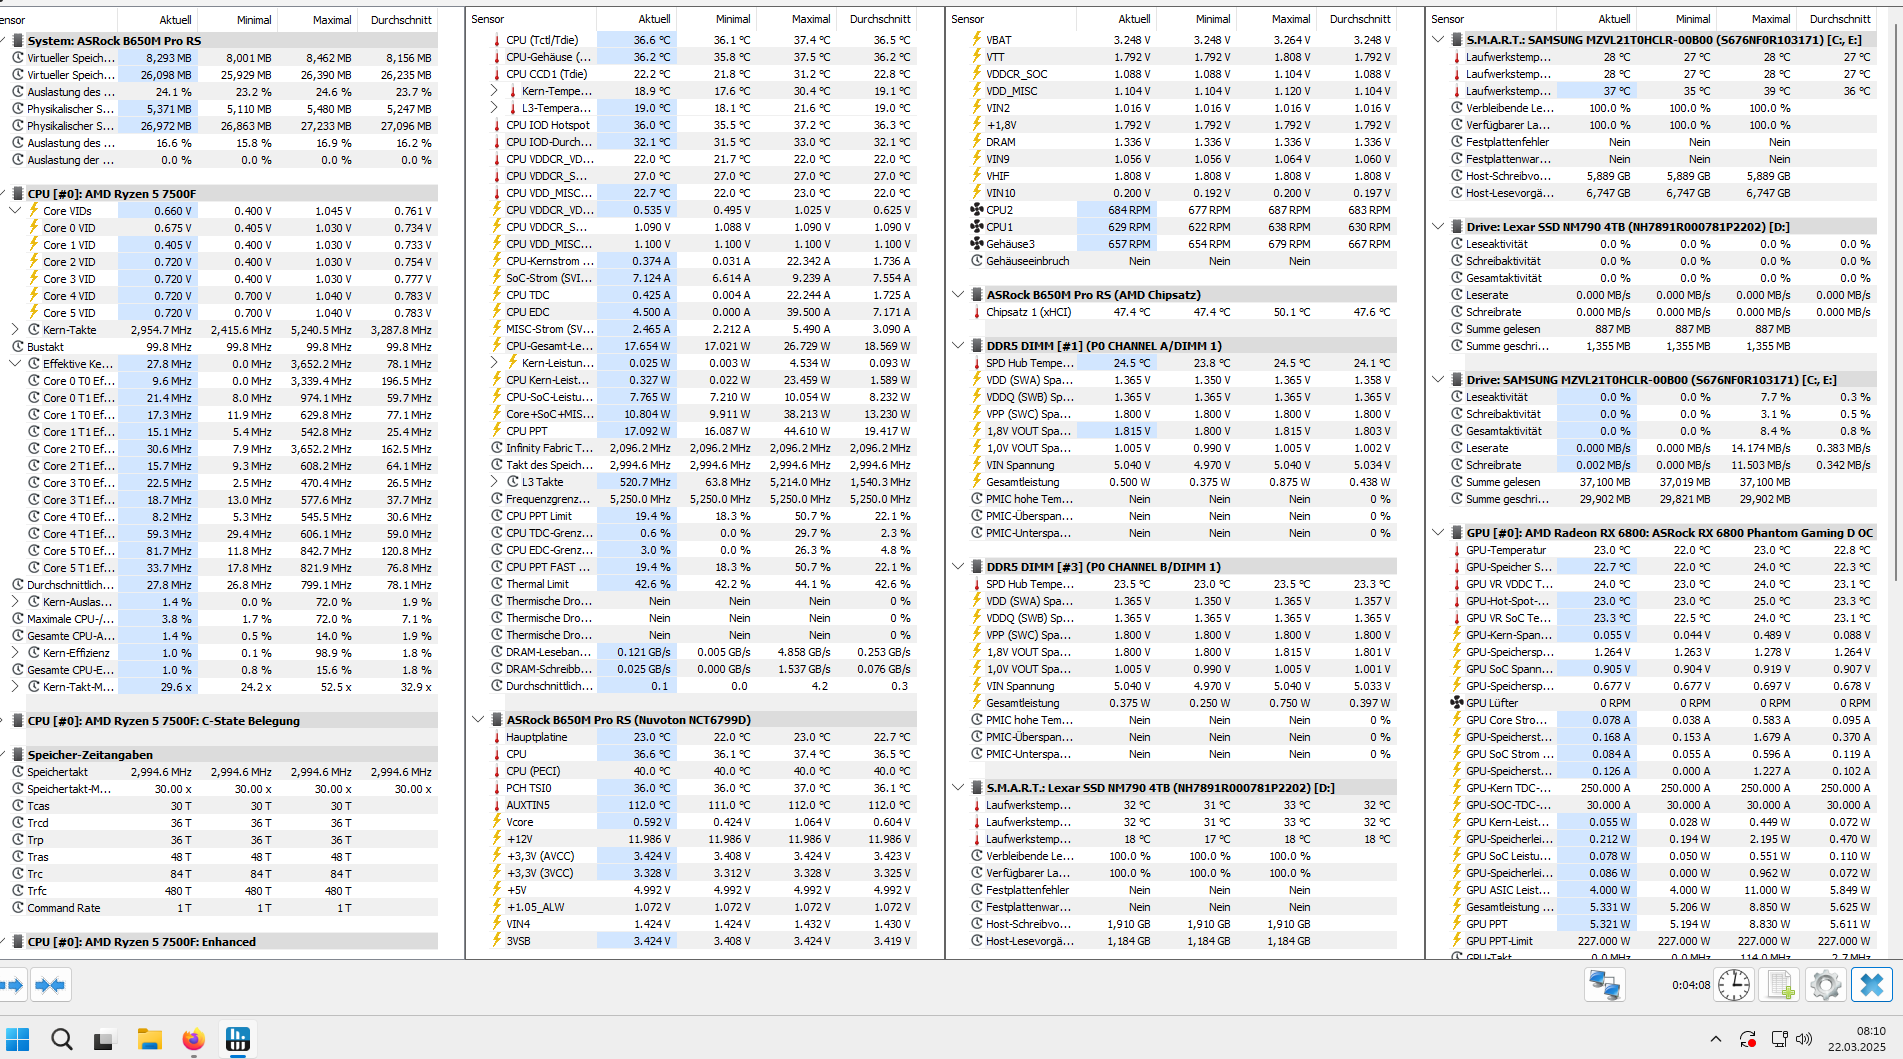
Task: Click the collapse columns arrows button
Action: [x=50, y=985]
